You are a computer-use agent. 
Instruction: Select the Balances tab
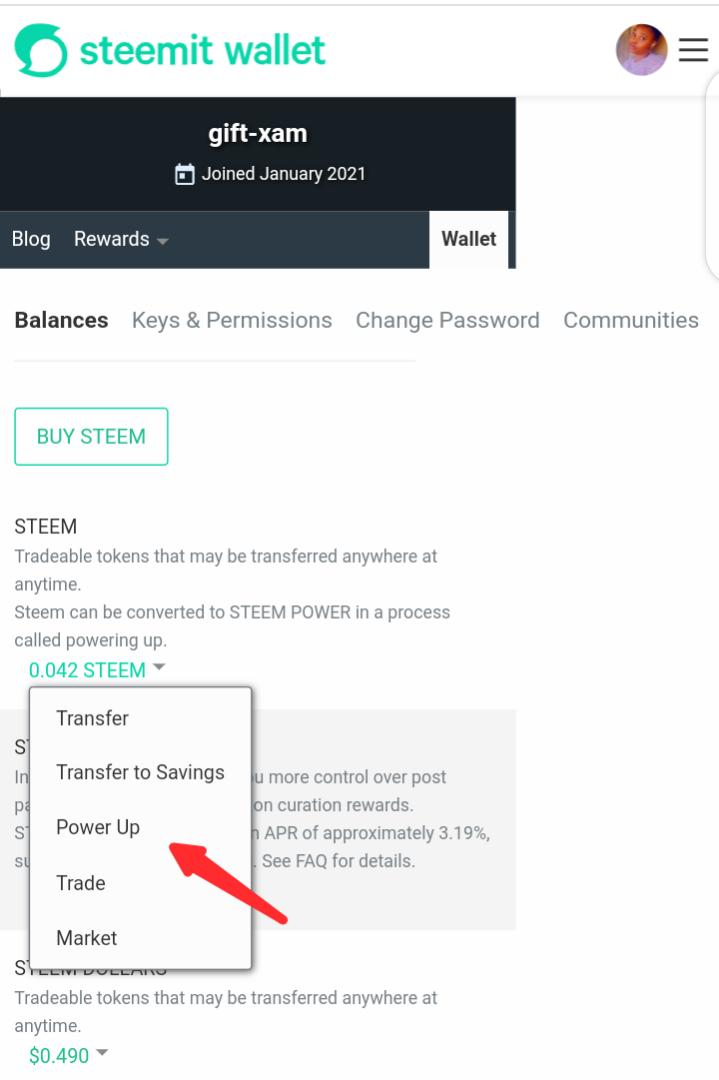tap(61, 320)
